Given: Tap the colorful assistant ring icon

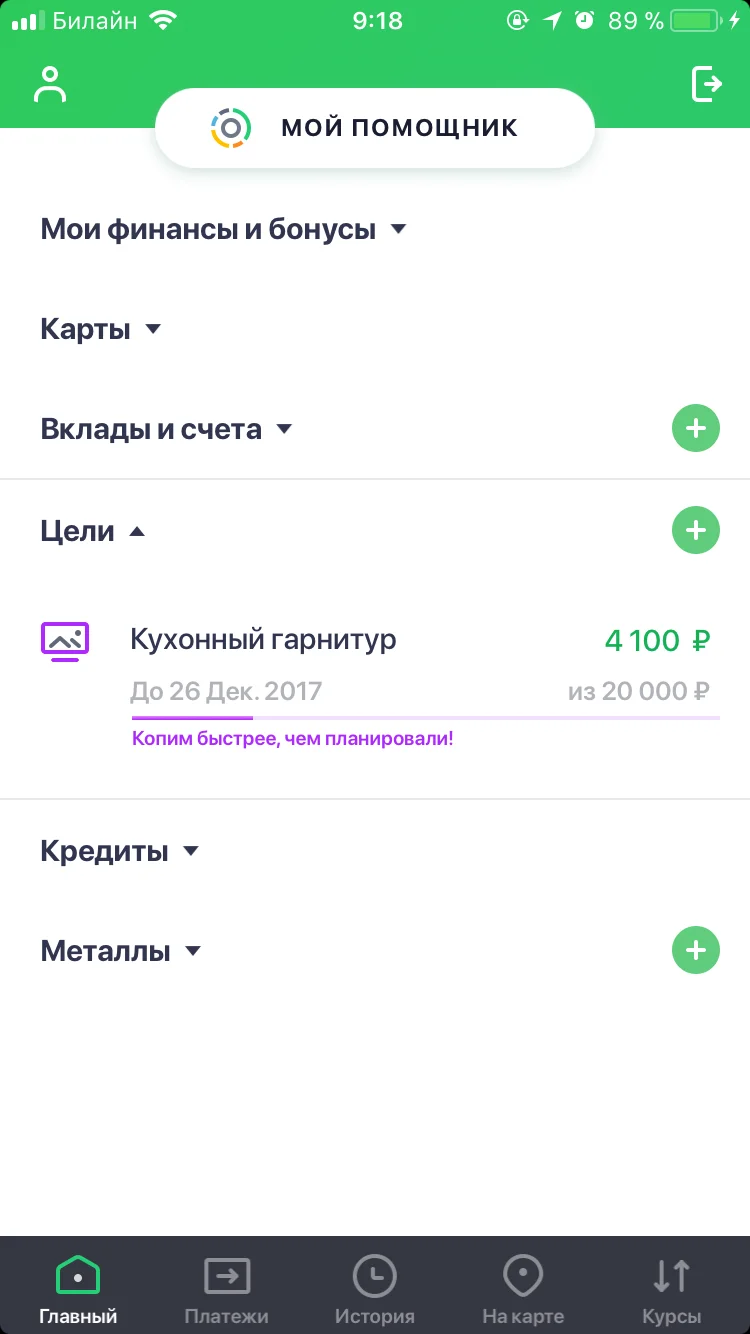Looking at the screenshot, I should tap(231, 127).
